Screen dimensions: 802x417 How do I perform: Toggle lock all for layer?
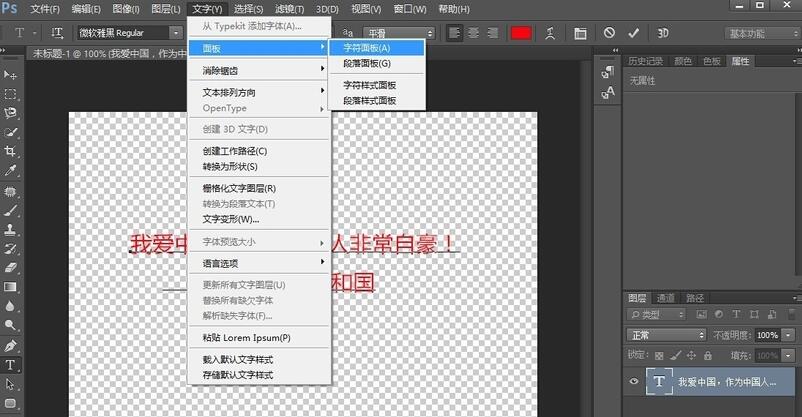pyautogui.click(x=708, y=355)
